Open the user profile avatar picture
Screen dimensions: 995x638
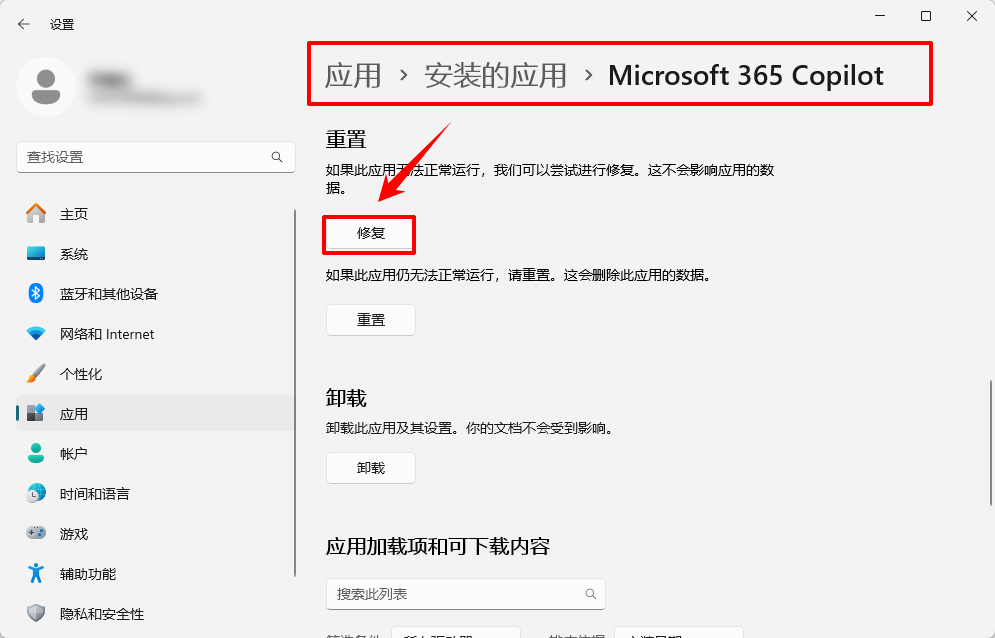tap(46, 86)
